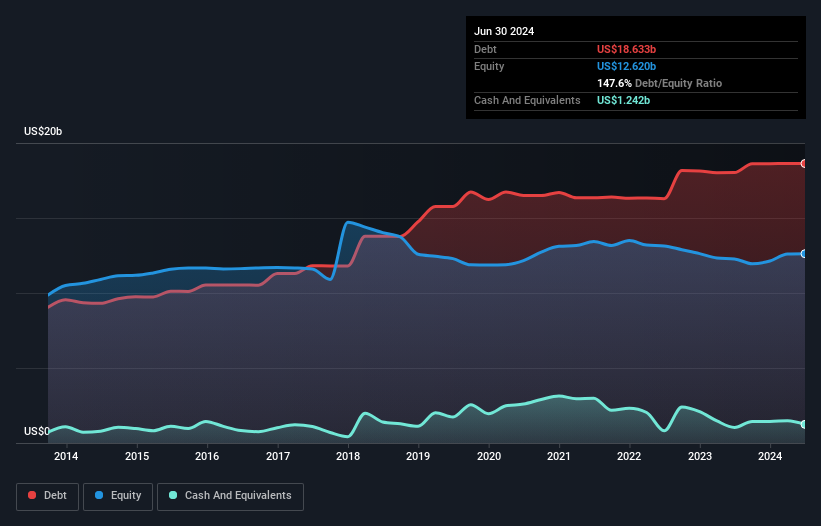Click the US$1.242b cash value
821x526 pixels.
coord(623,100)
